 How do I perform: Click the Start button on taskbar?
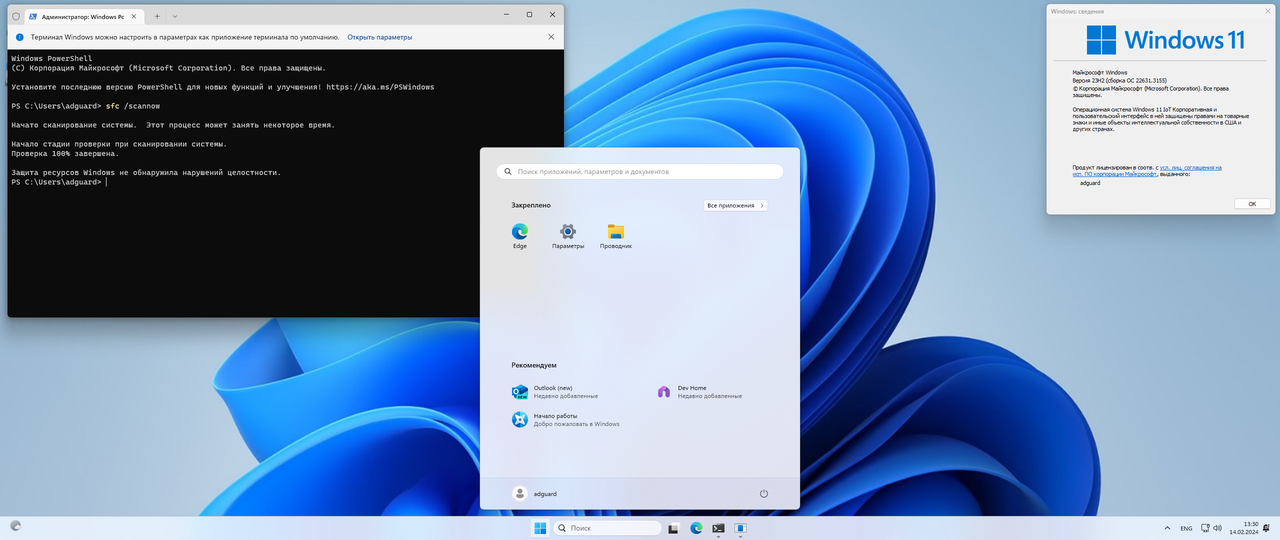(540, 528)
